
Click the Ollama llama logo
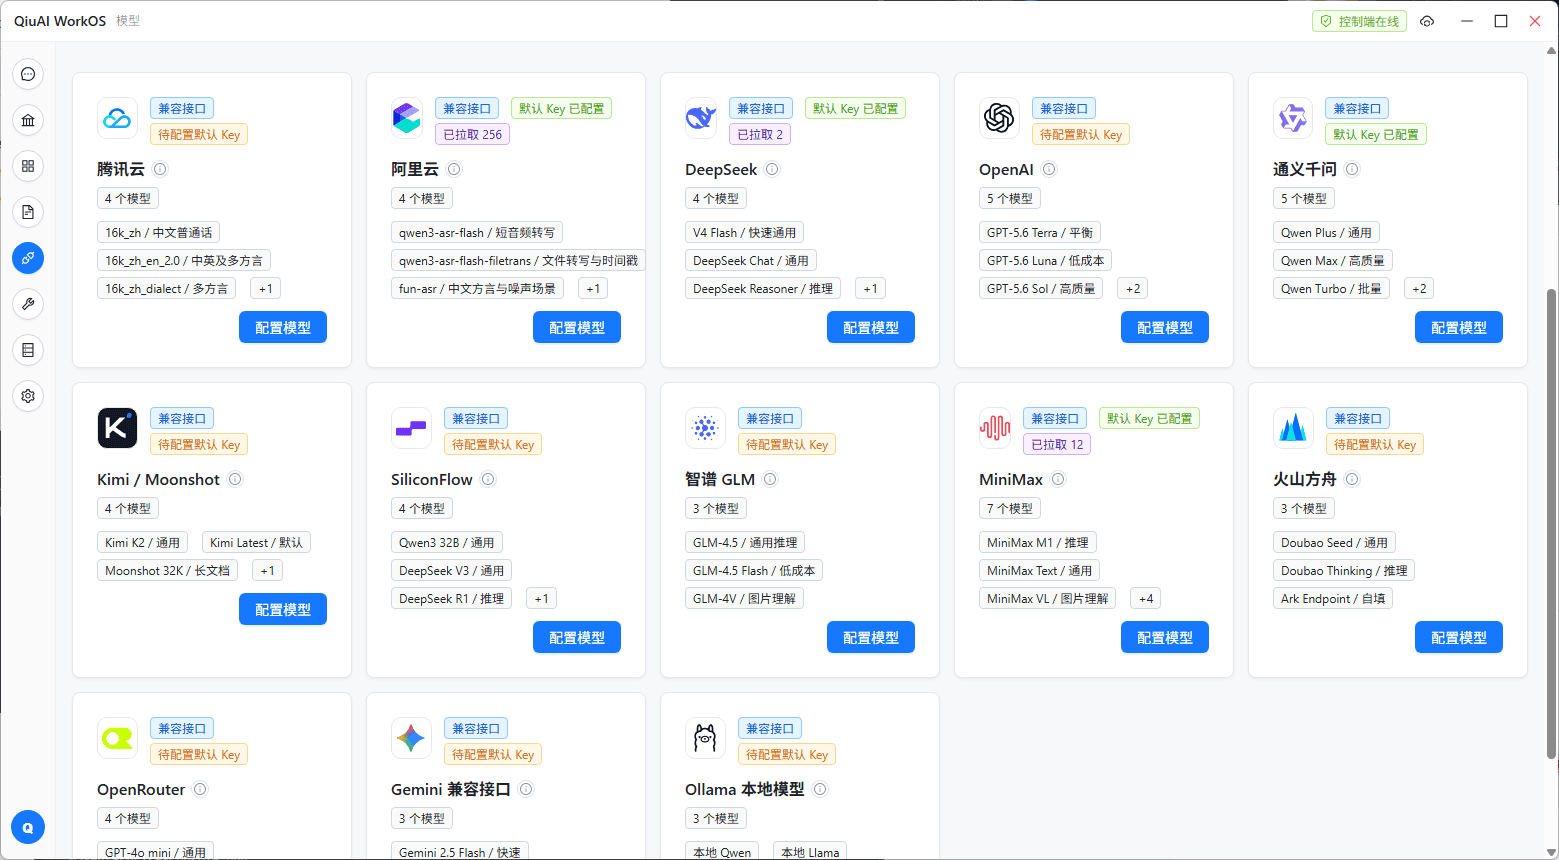(x=705, y=738)
